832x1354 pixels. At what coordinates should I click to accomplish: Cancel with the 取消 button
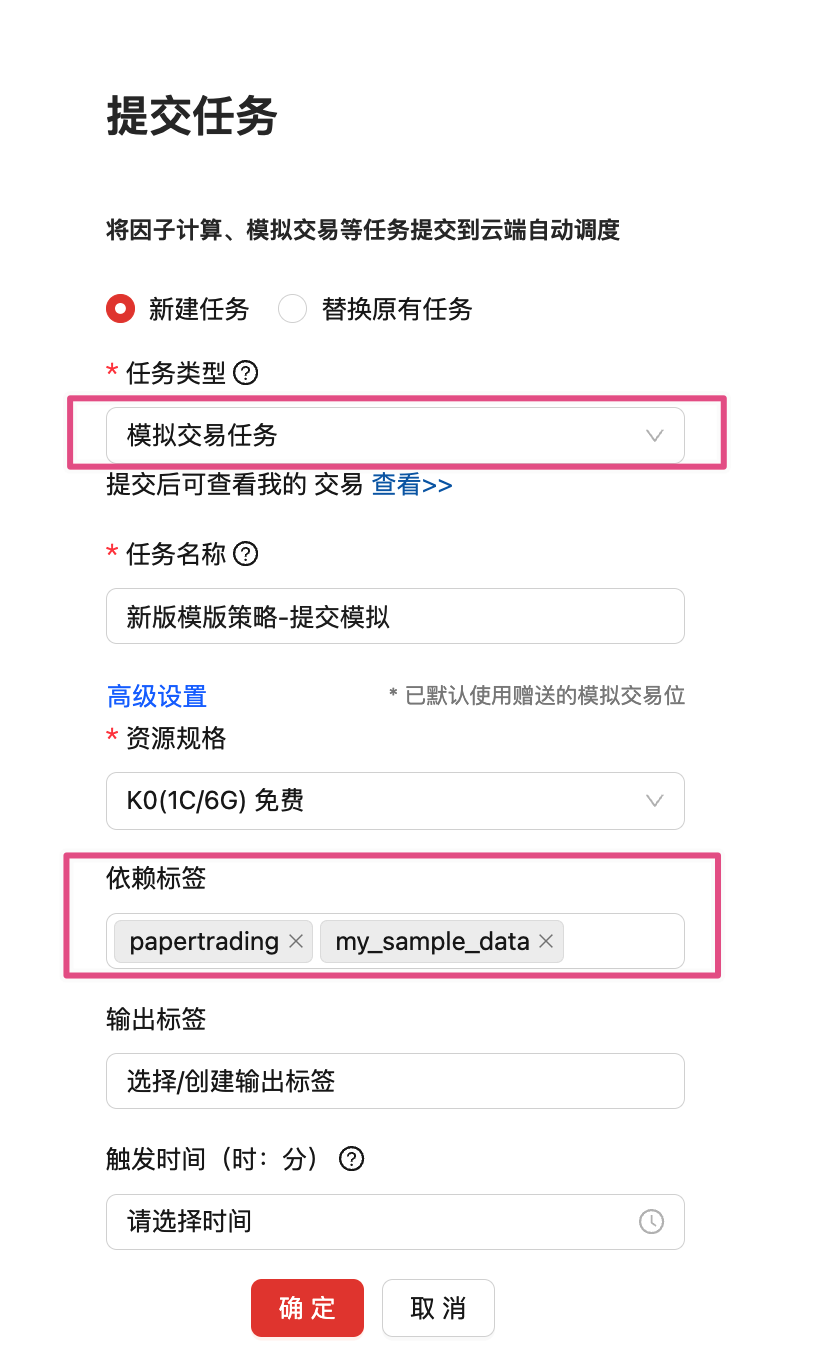coord(438,1308)
